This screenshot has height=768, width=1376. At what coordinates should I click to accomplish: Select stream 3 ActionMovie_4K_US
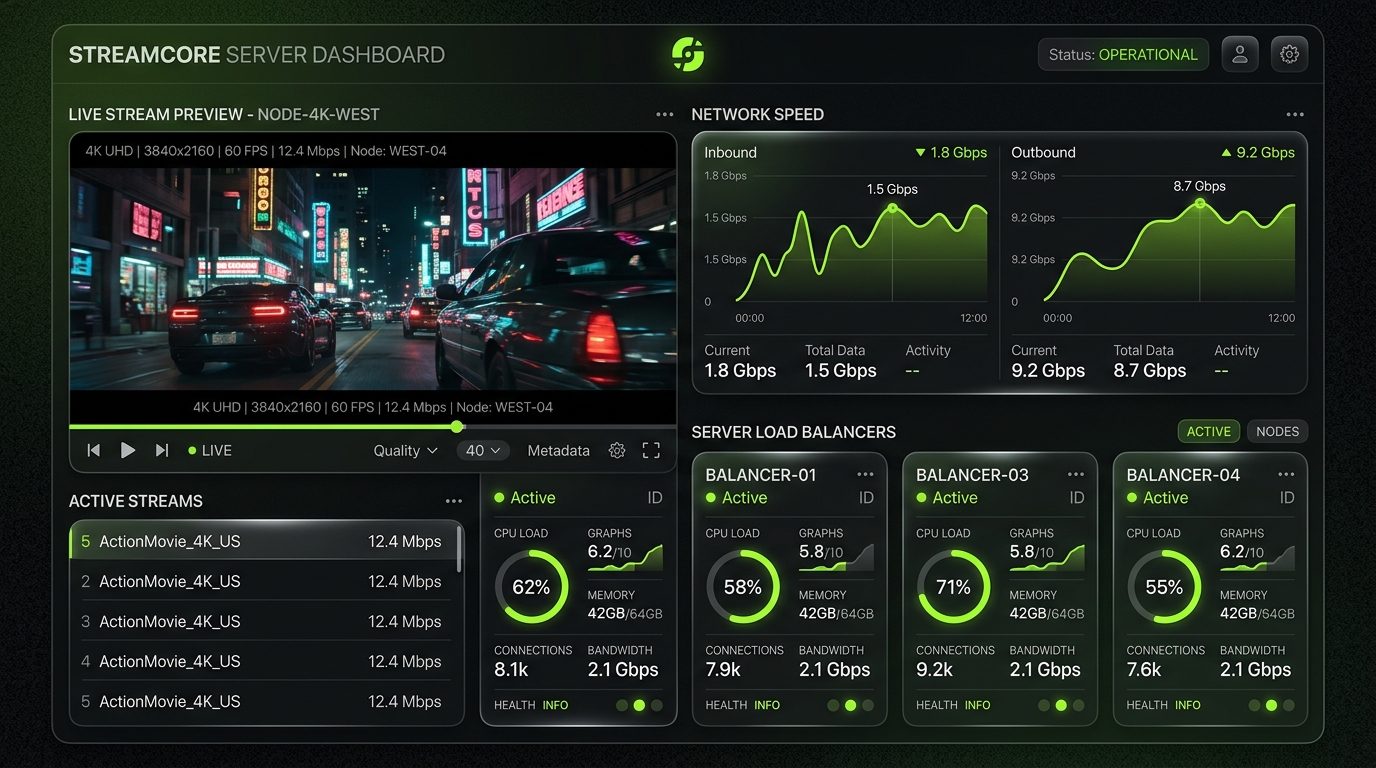coord(262,621)
